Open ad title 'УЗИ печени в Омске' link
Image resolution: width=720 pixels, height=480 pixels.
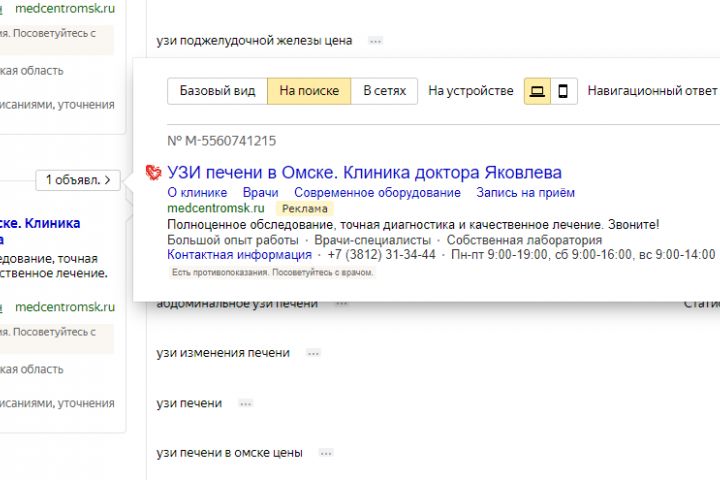(x=364, y=173)
